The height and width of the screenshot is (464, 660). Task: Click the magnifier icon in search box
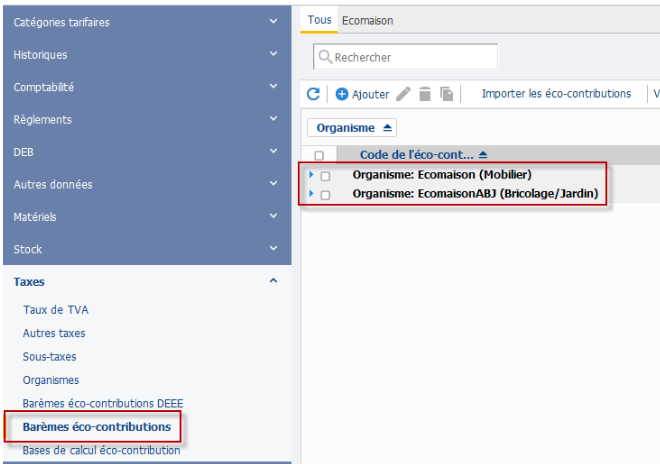(x=325, y=56)
